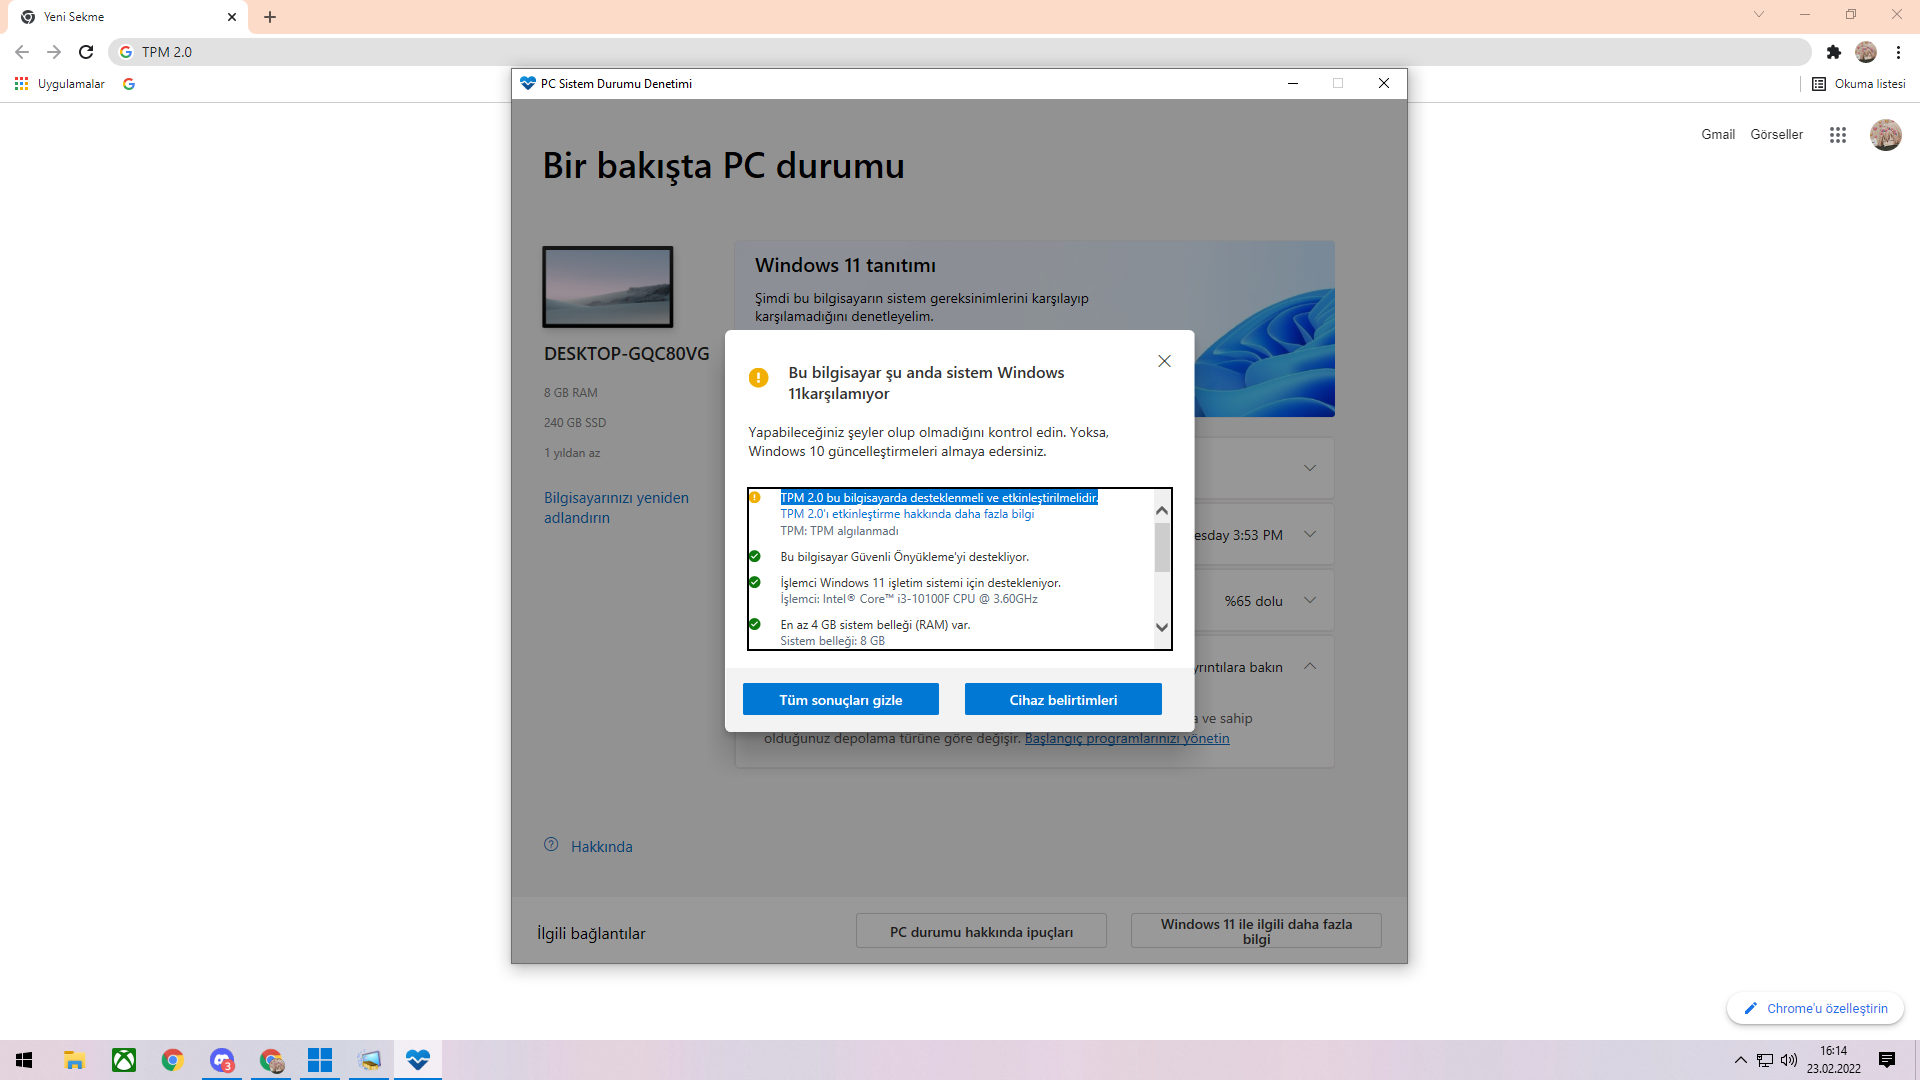
Task: Click Cihaz belirtimleri button
Action: click(1063, 700)
